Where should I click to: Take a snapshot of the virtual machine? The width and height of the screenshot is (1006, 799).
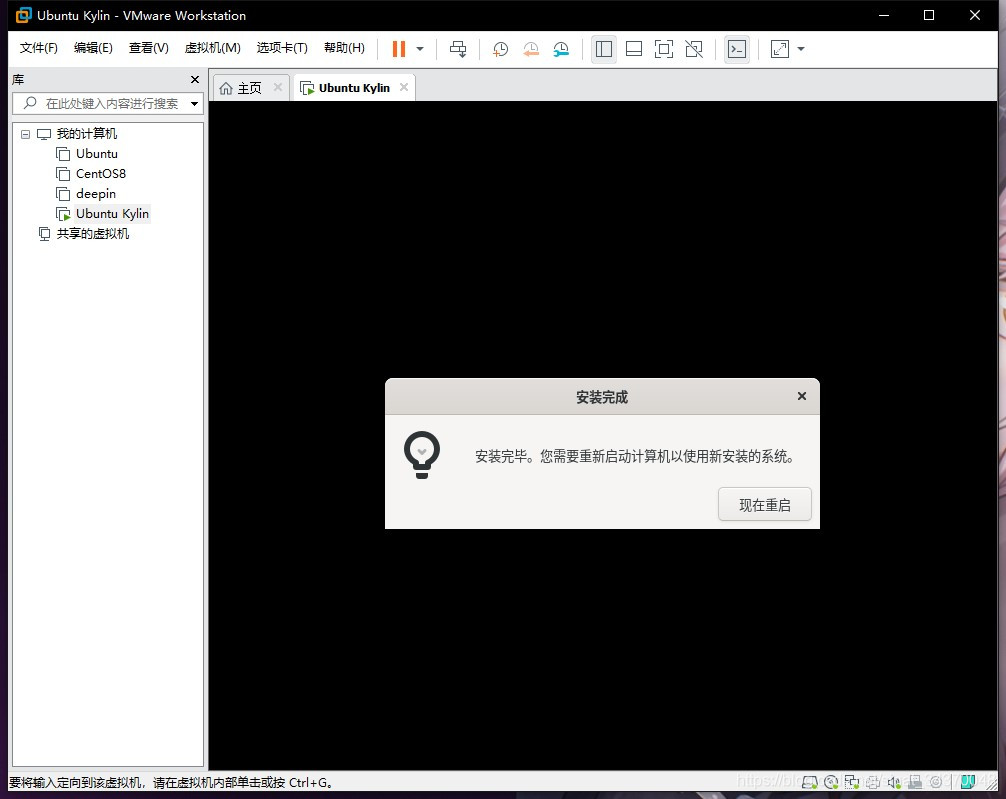500,49
